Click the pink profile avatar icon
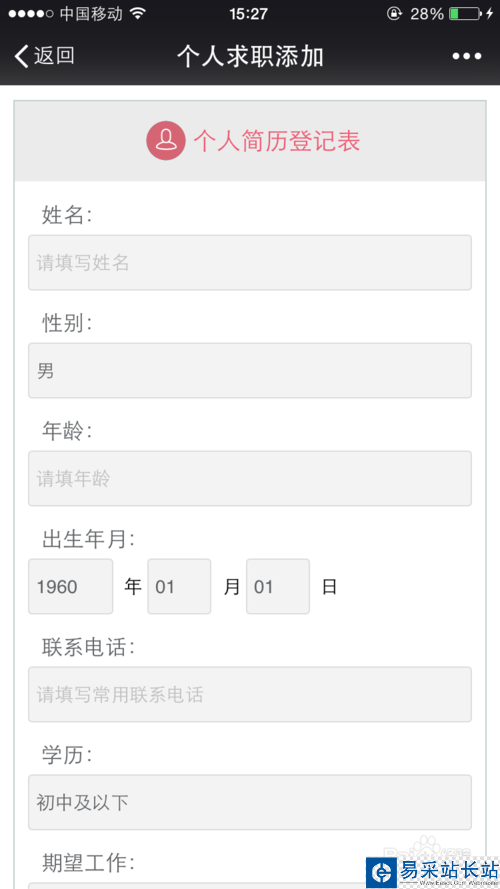The width and height of the screenshot is (500, 889). [166, 141]
